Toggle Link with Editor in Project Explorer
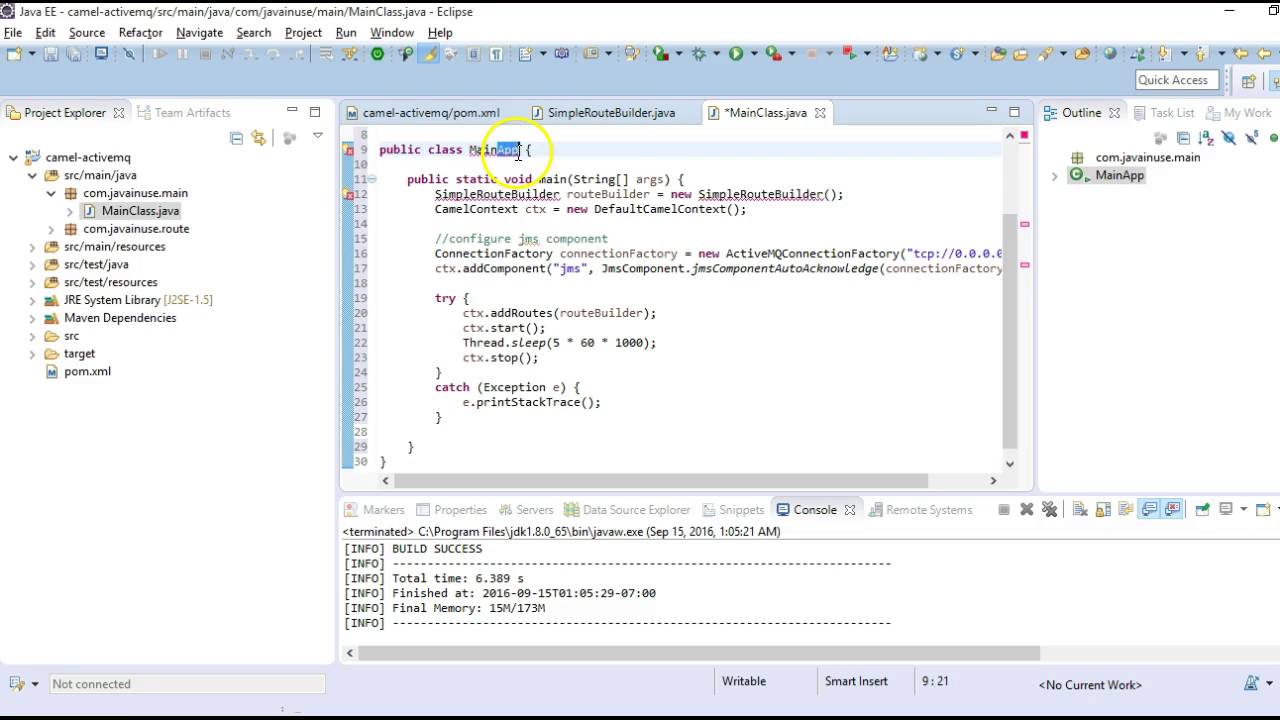Viewport: 1280px width, 720px height. coord(259,138)
